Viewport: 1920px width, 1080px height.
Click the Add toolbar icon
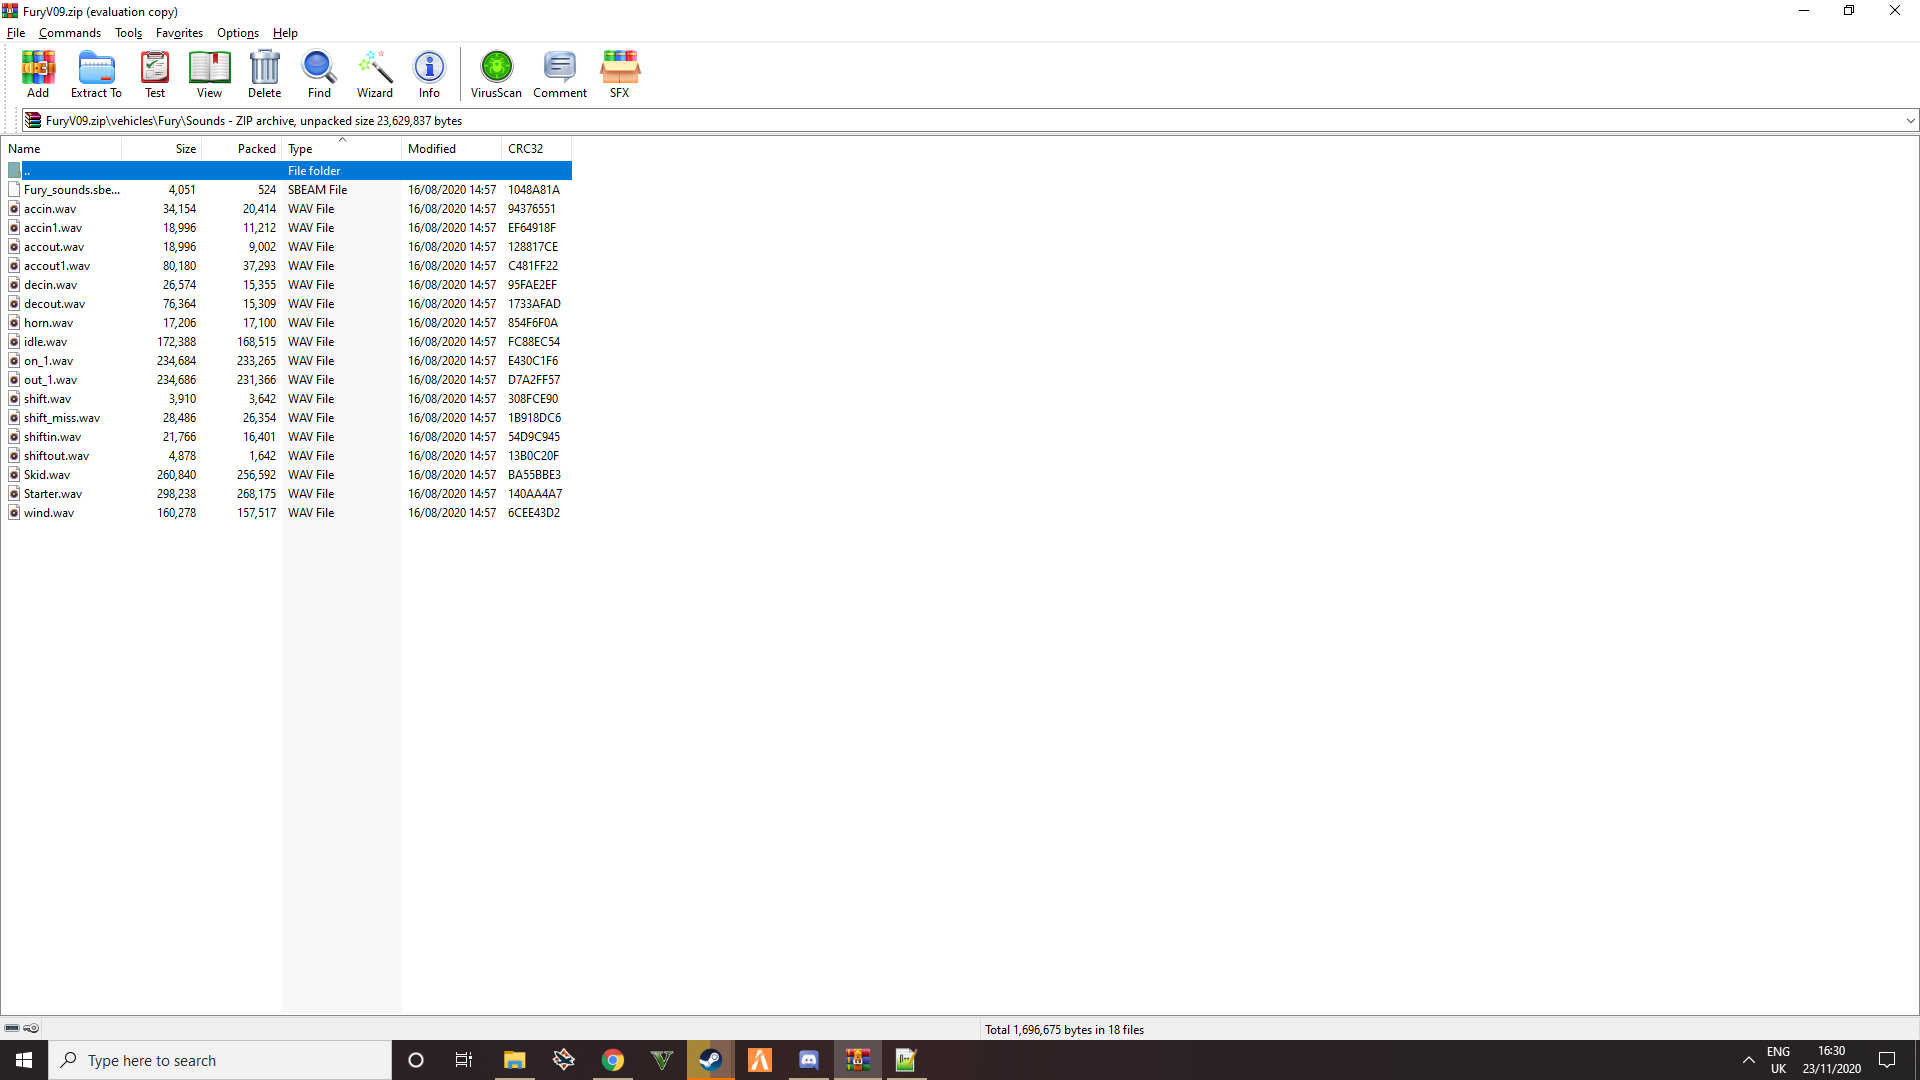[x=38, y=74]
